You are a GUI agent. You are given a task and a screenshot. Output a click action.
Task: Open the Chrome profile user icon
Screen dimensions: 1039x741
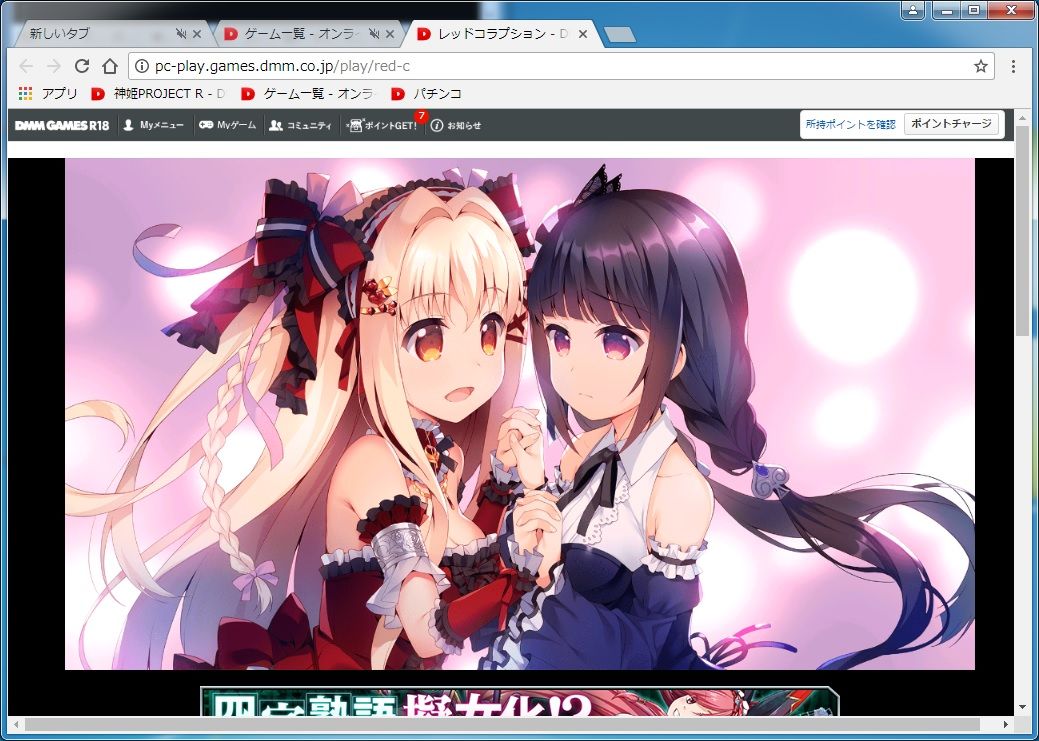click(x=913, y=10)
